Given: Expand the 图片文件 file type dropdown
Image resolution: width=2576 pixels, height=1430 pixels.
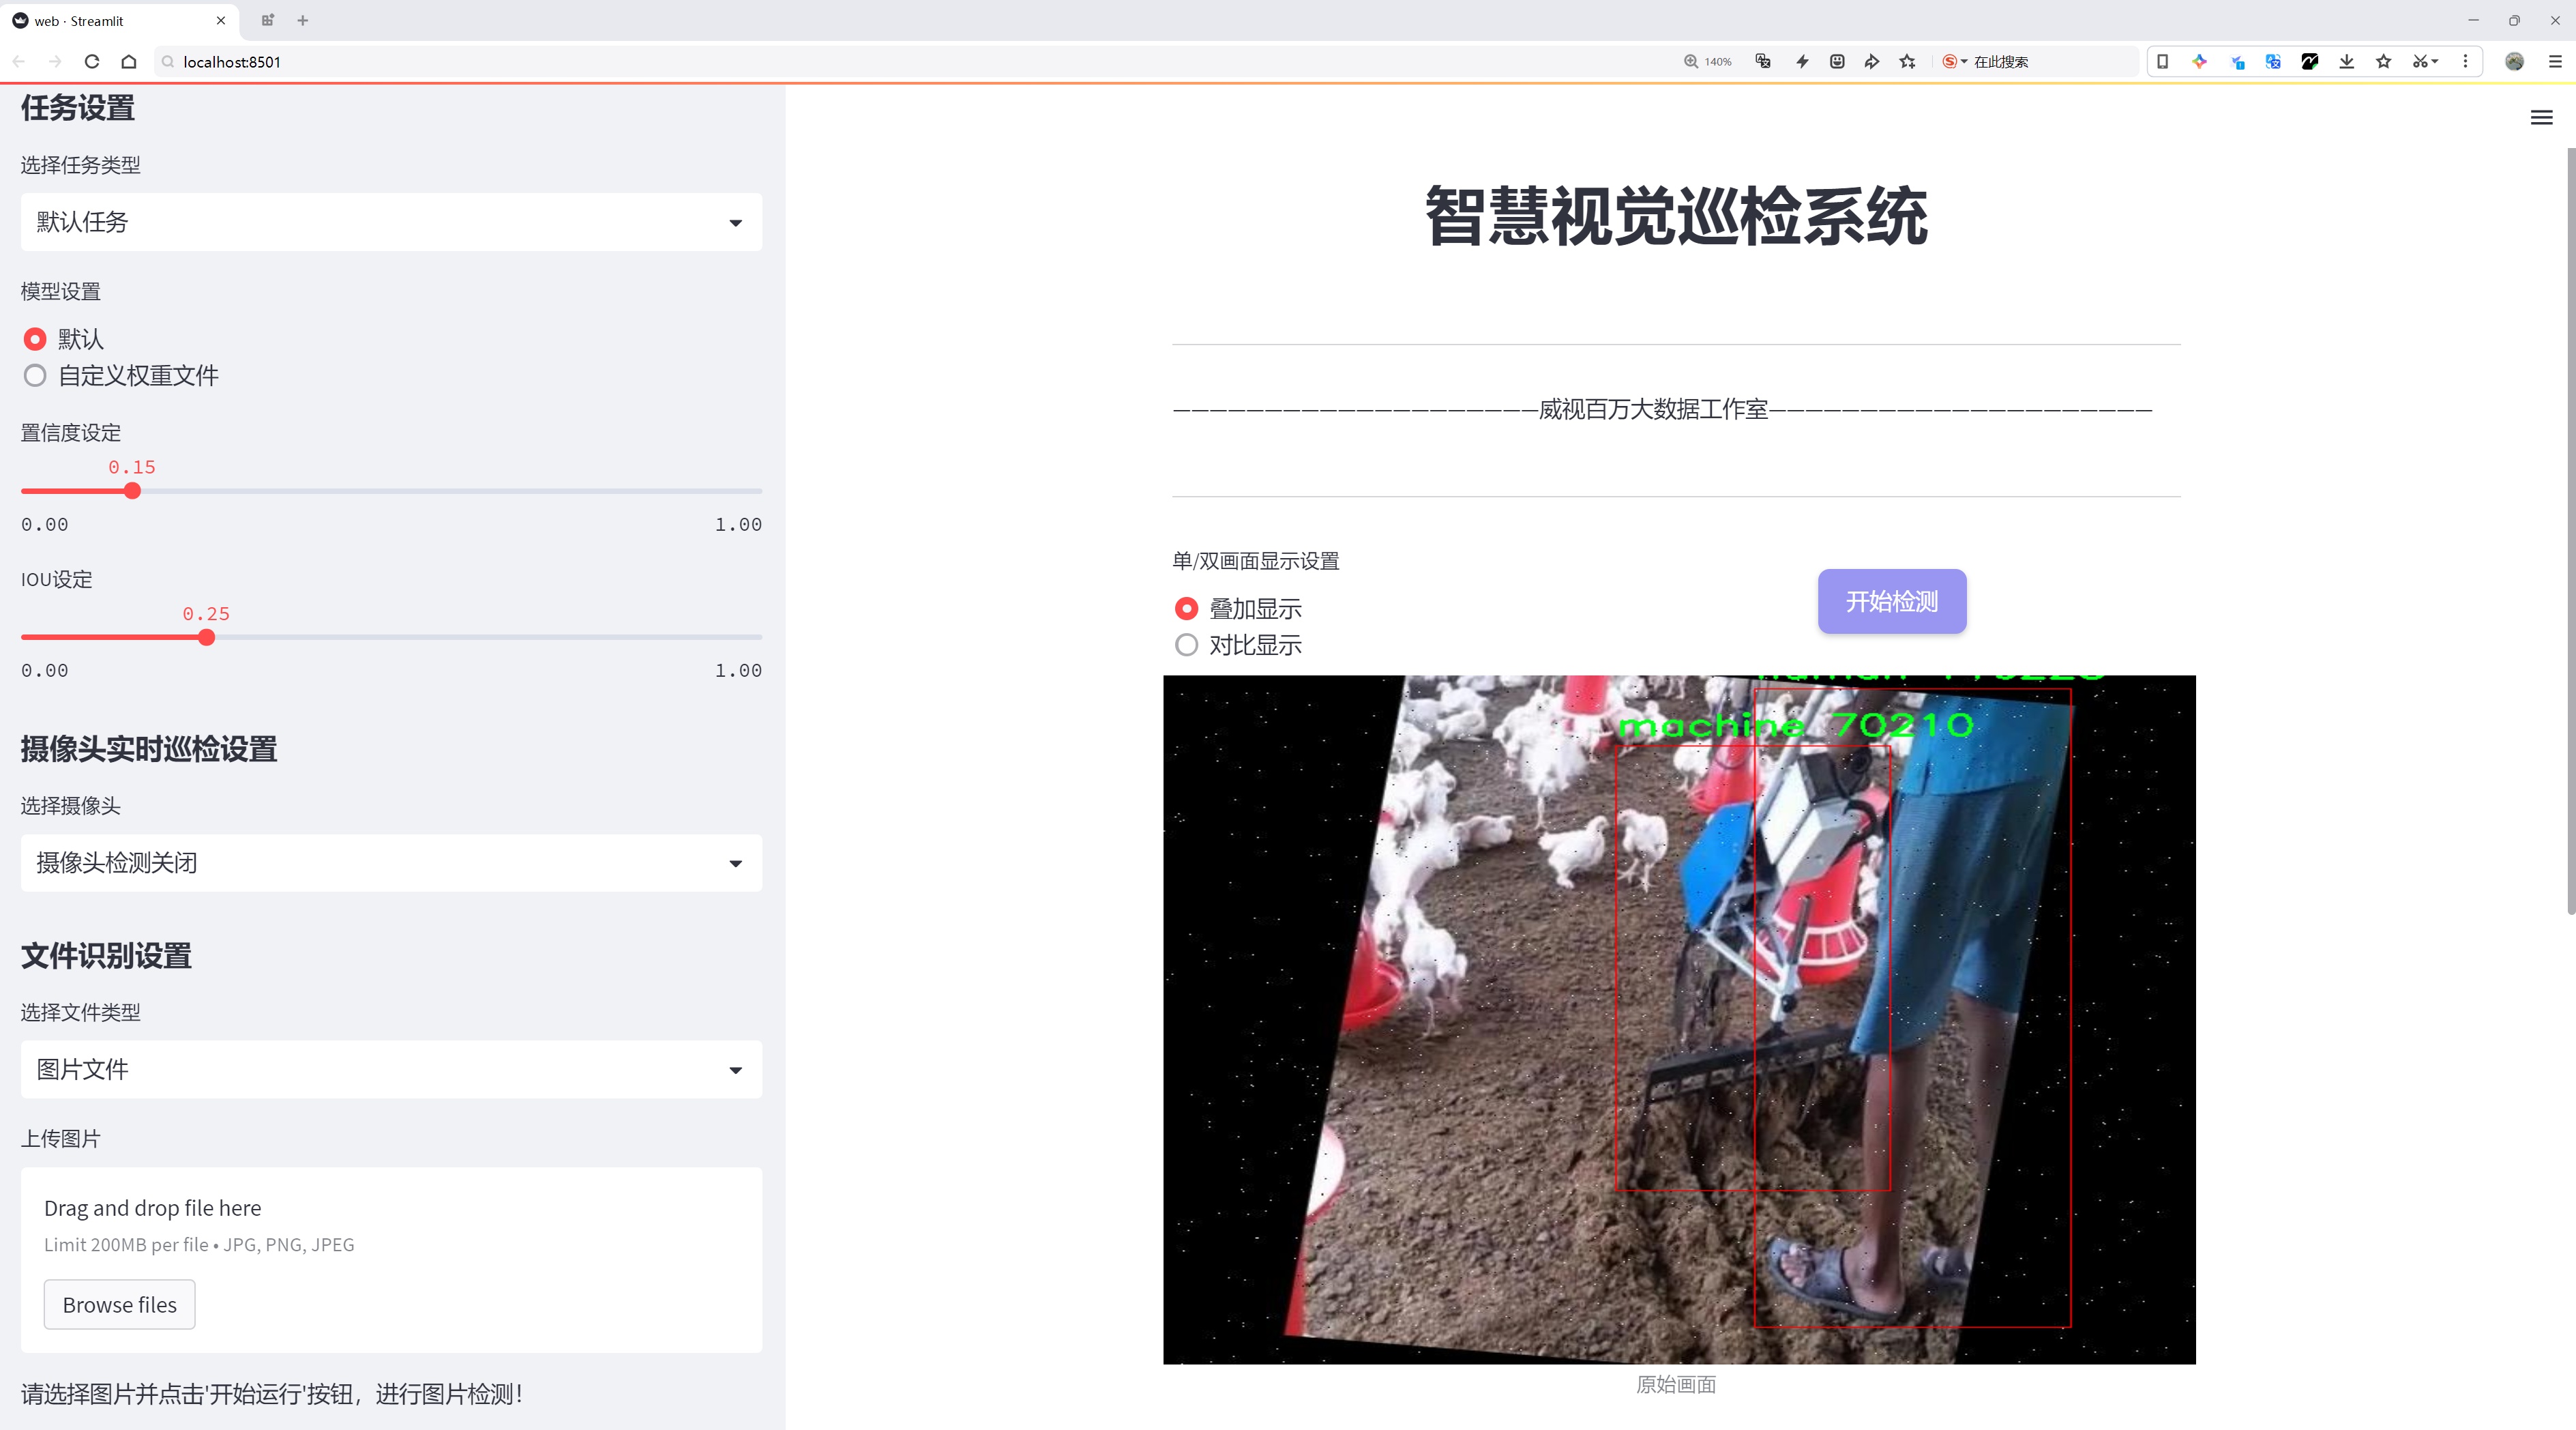Looking at the screenshot, I should (391, 1069).
